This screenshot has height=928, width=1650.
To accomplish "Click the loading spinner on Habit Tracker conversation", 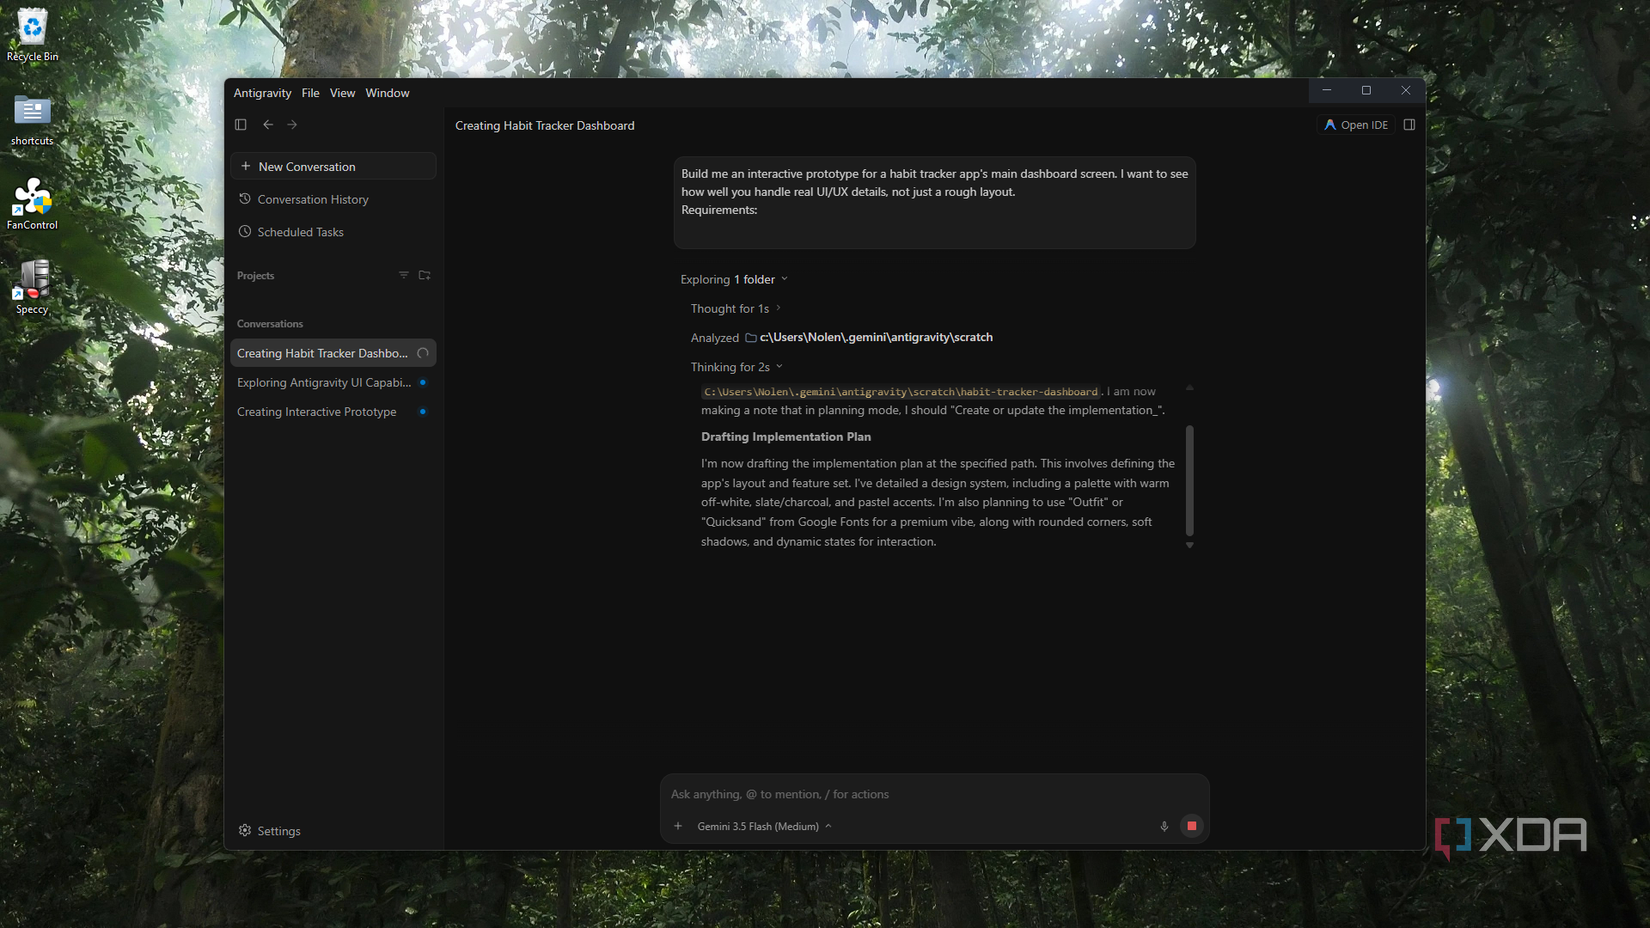I will (423, 353).
